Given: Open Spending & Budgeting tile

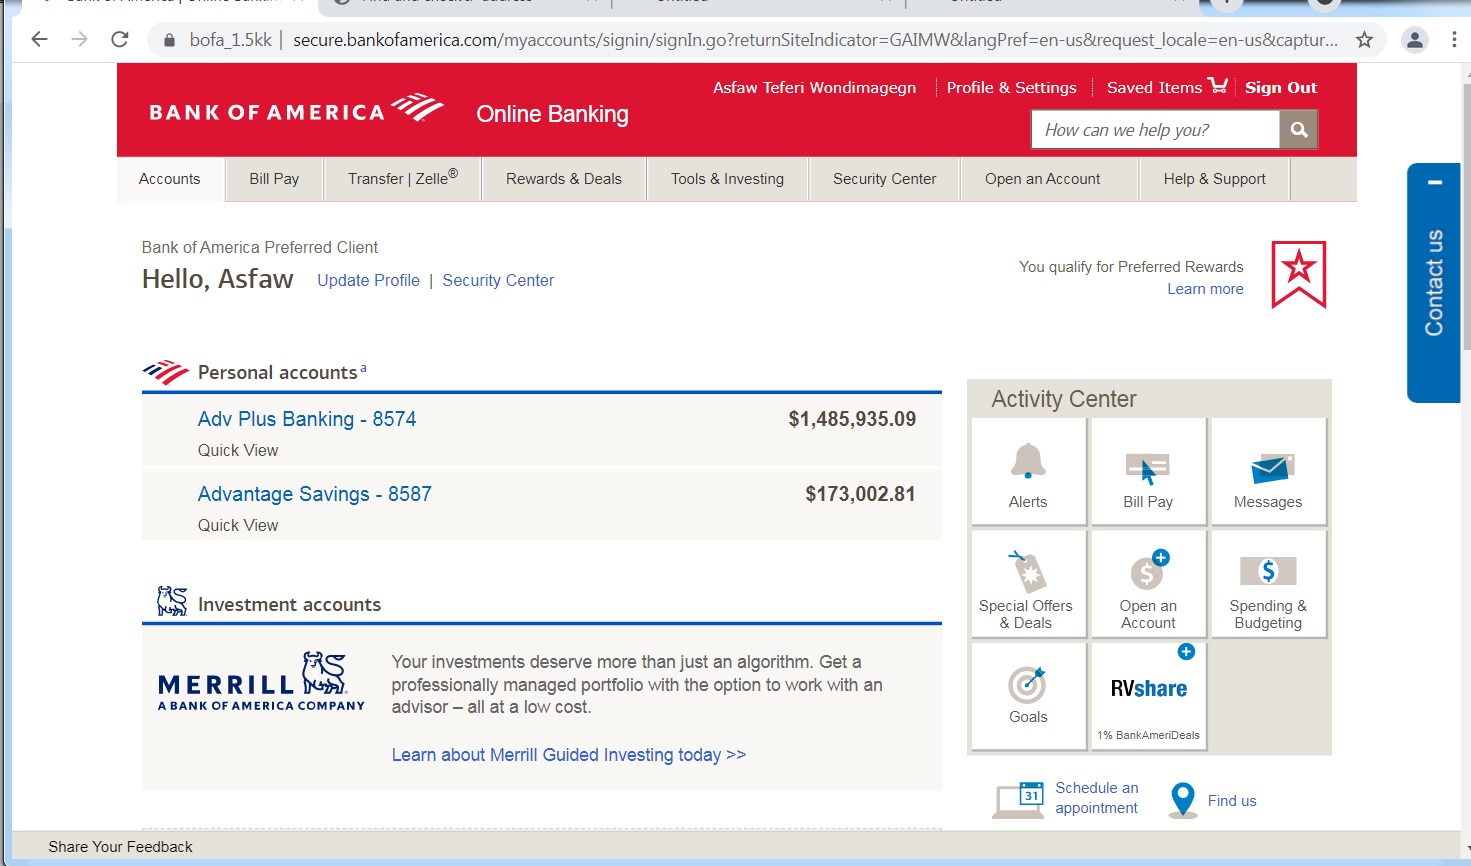Looking at the screenshot, I should (1268, 584).
